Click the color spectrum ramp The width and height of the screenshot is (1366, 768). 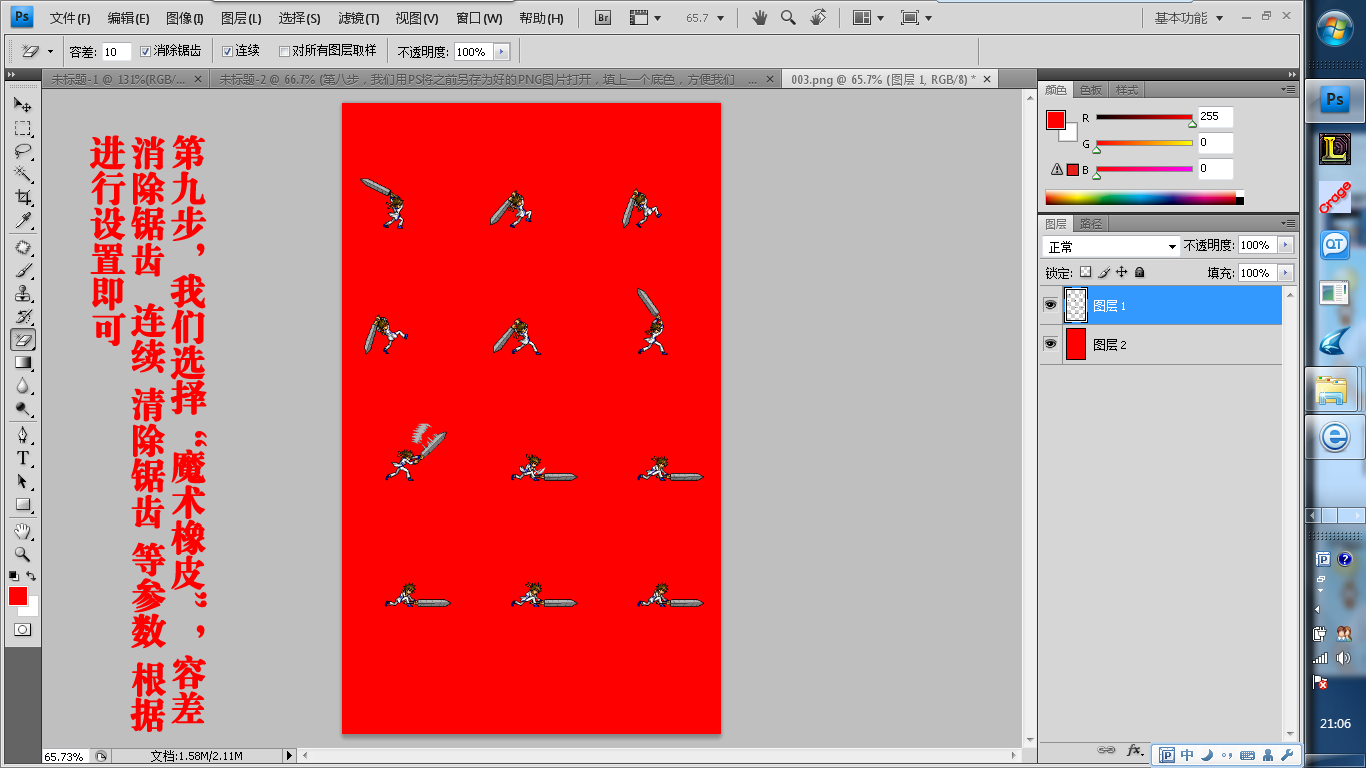tap(1144, 198)
